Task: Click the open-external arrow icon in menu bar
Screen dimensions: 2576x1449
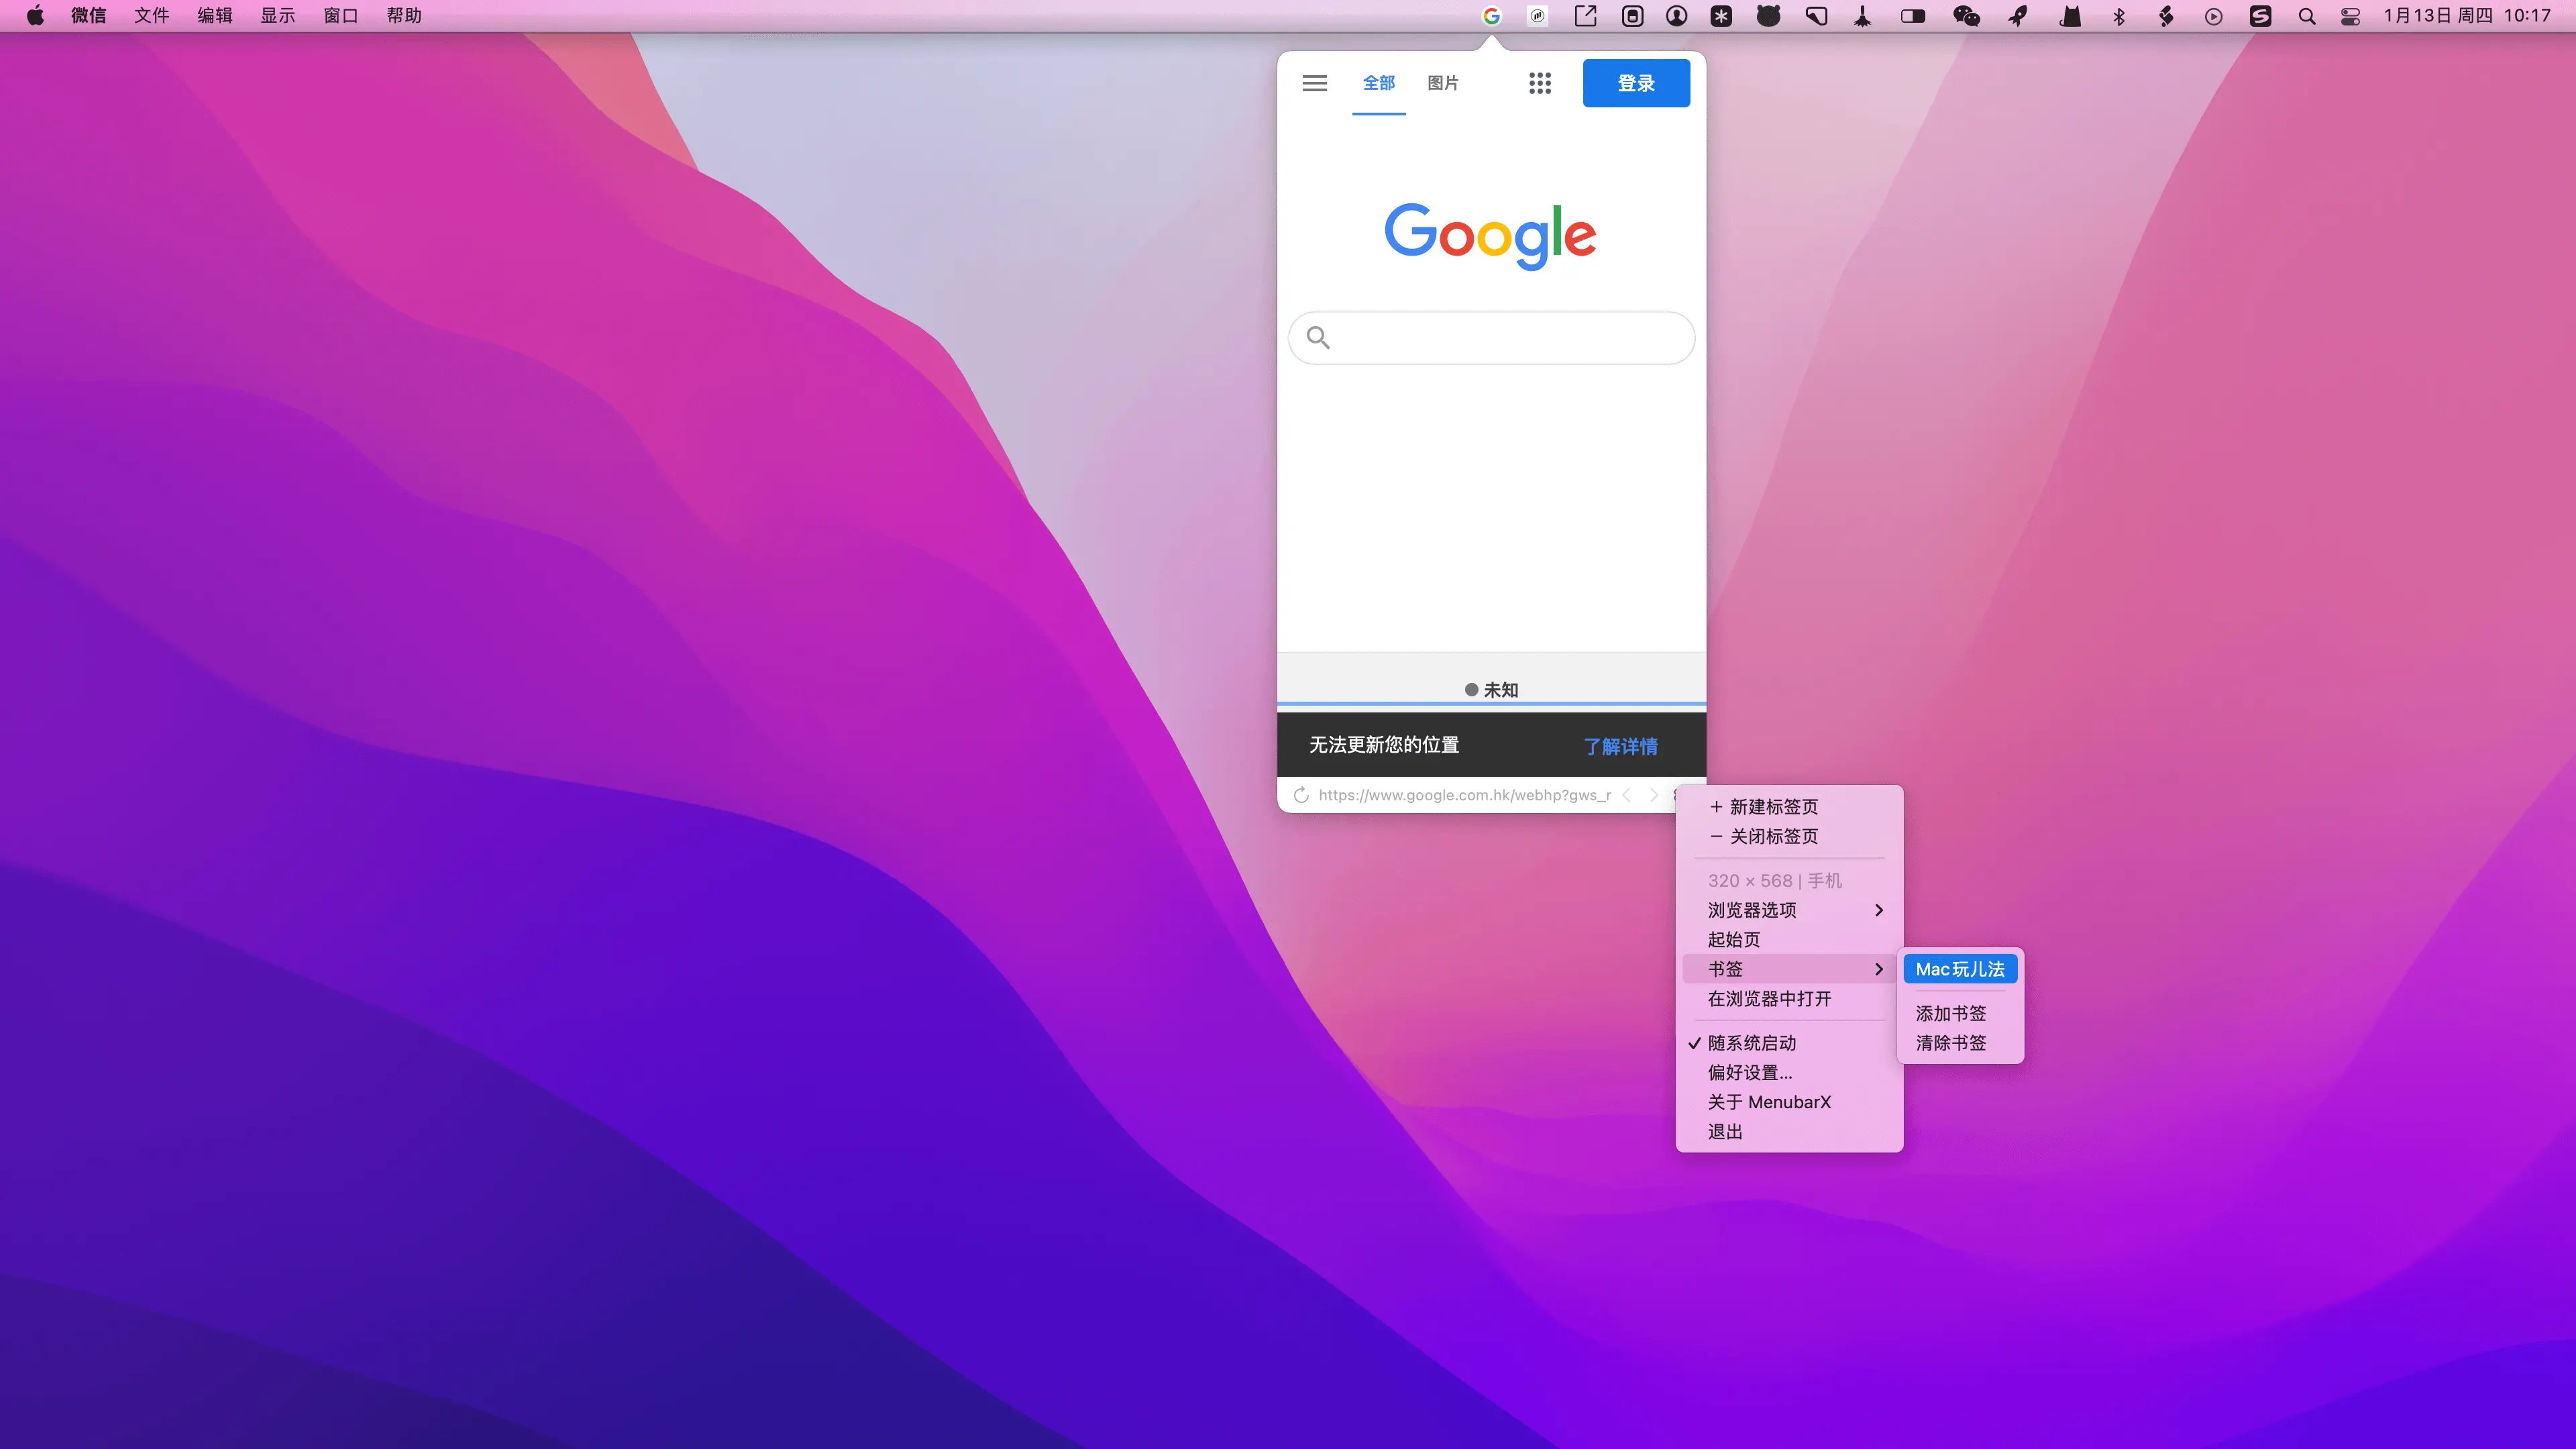Action: (1585, 16)
